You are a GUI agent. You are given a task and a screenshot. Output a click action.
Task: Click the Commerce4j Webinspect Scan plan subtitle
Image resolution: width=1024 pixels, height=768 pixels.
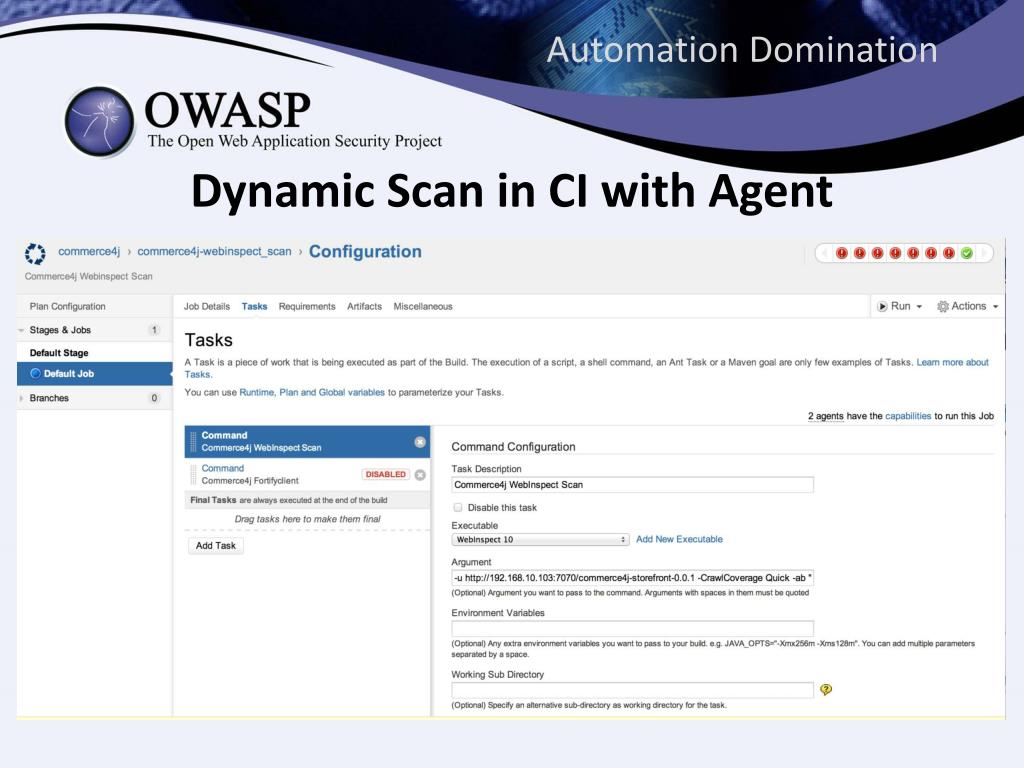tap(88, 276)
